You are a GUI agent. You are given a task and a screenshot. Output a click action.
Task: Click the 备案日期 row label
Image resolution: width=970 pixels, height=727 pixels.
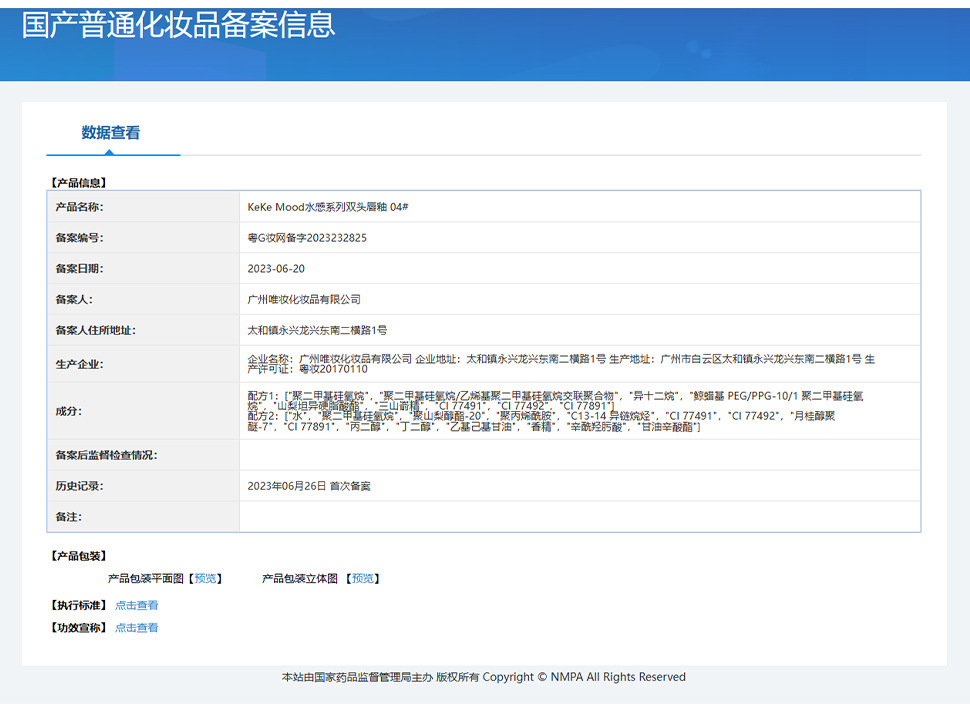[80, 269]
